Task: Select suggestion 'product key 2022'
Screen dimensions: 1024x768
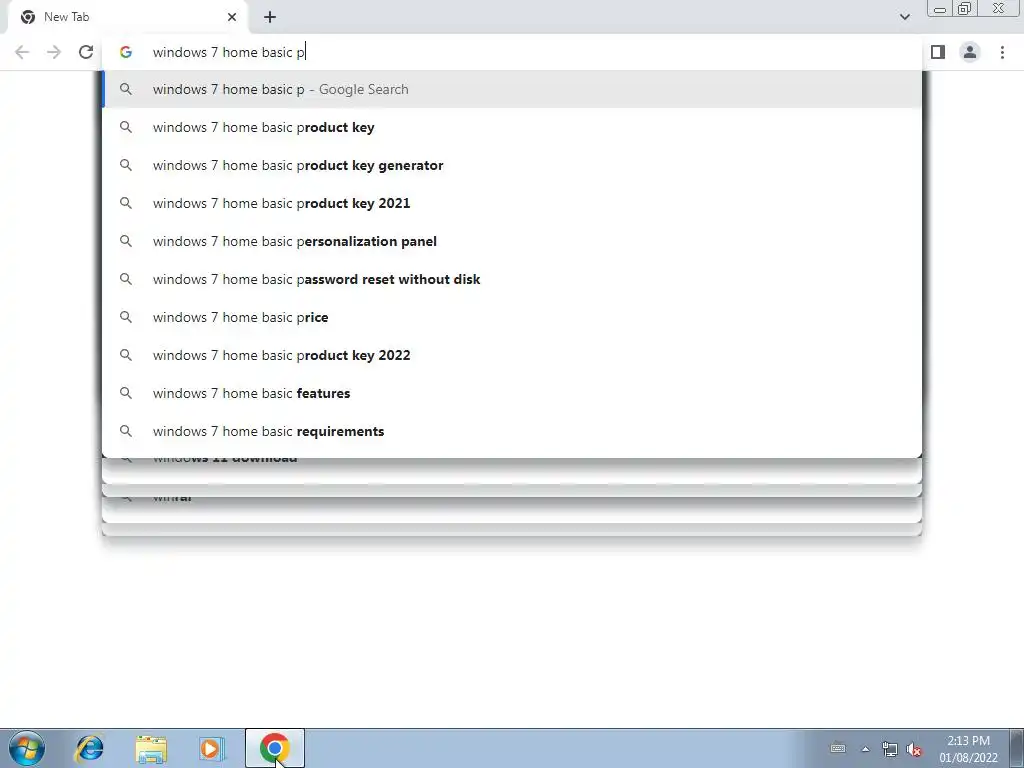Action: 512,355
